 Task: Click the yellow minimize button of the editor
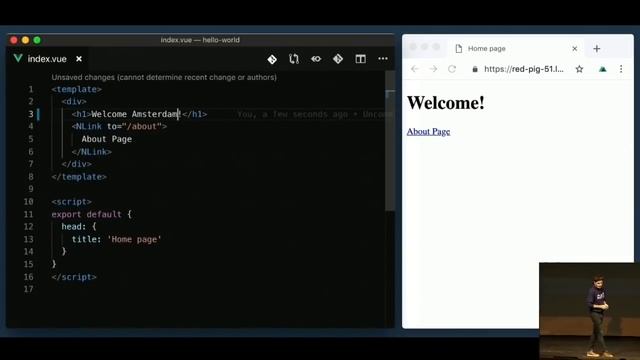click(25, 40)
